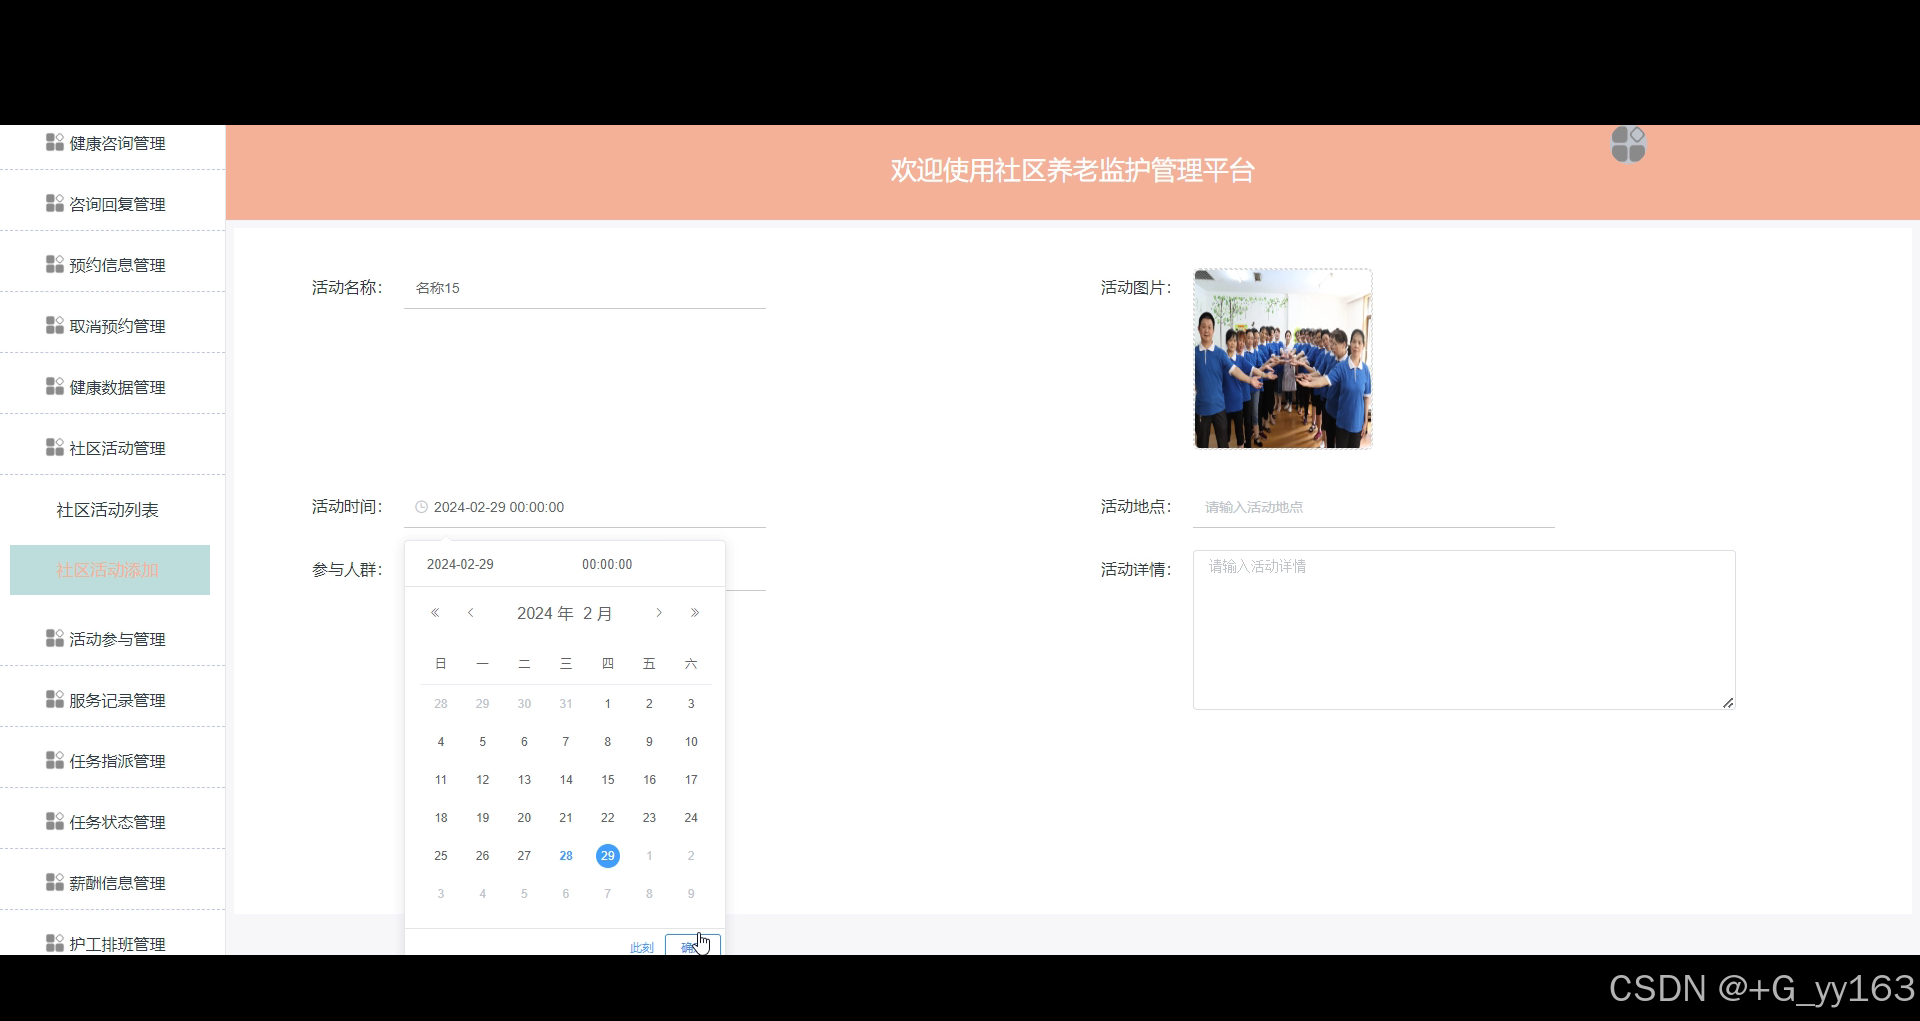Select day 22 in the calendar
Viewport: 1920px width, 1021px height.
pyautogui.click(x=608, y=818)
